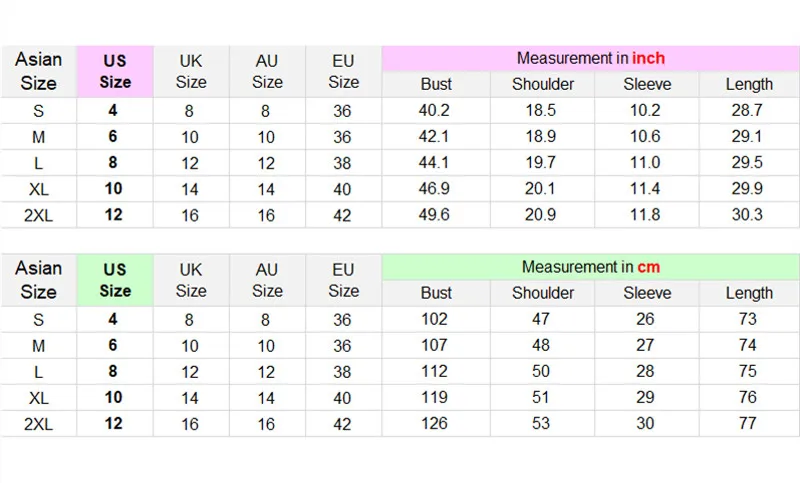Click the 11.0 sleeve measurement
This screenshot has height=483, width=800.
(x=646, y=163)
